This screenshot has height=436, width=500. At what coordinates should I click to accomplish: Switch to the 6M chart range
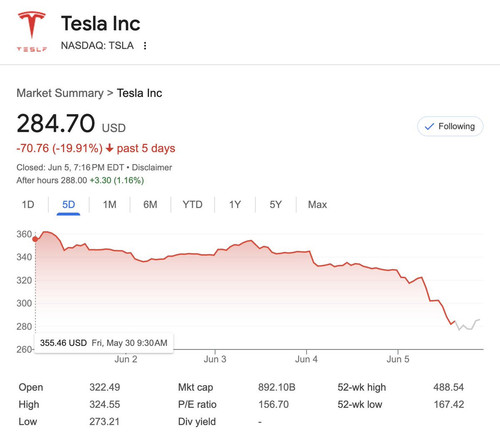tap(150, 204)
